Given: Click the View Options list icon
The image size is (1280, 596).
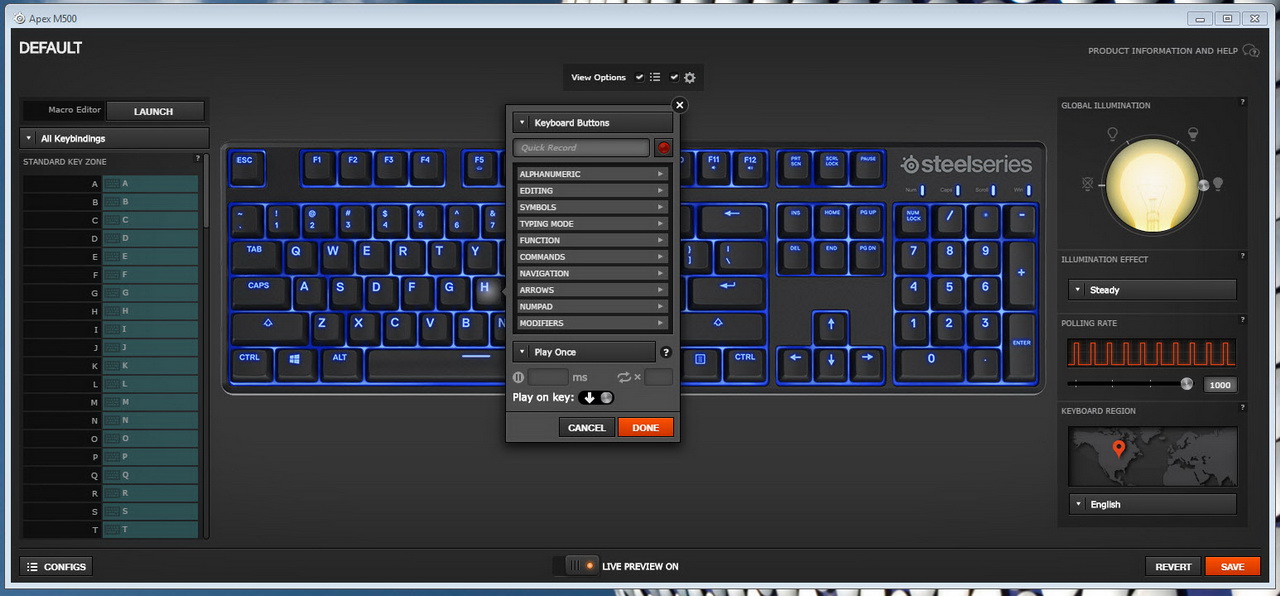Looking at the screenshot, I should click(655, 77).
